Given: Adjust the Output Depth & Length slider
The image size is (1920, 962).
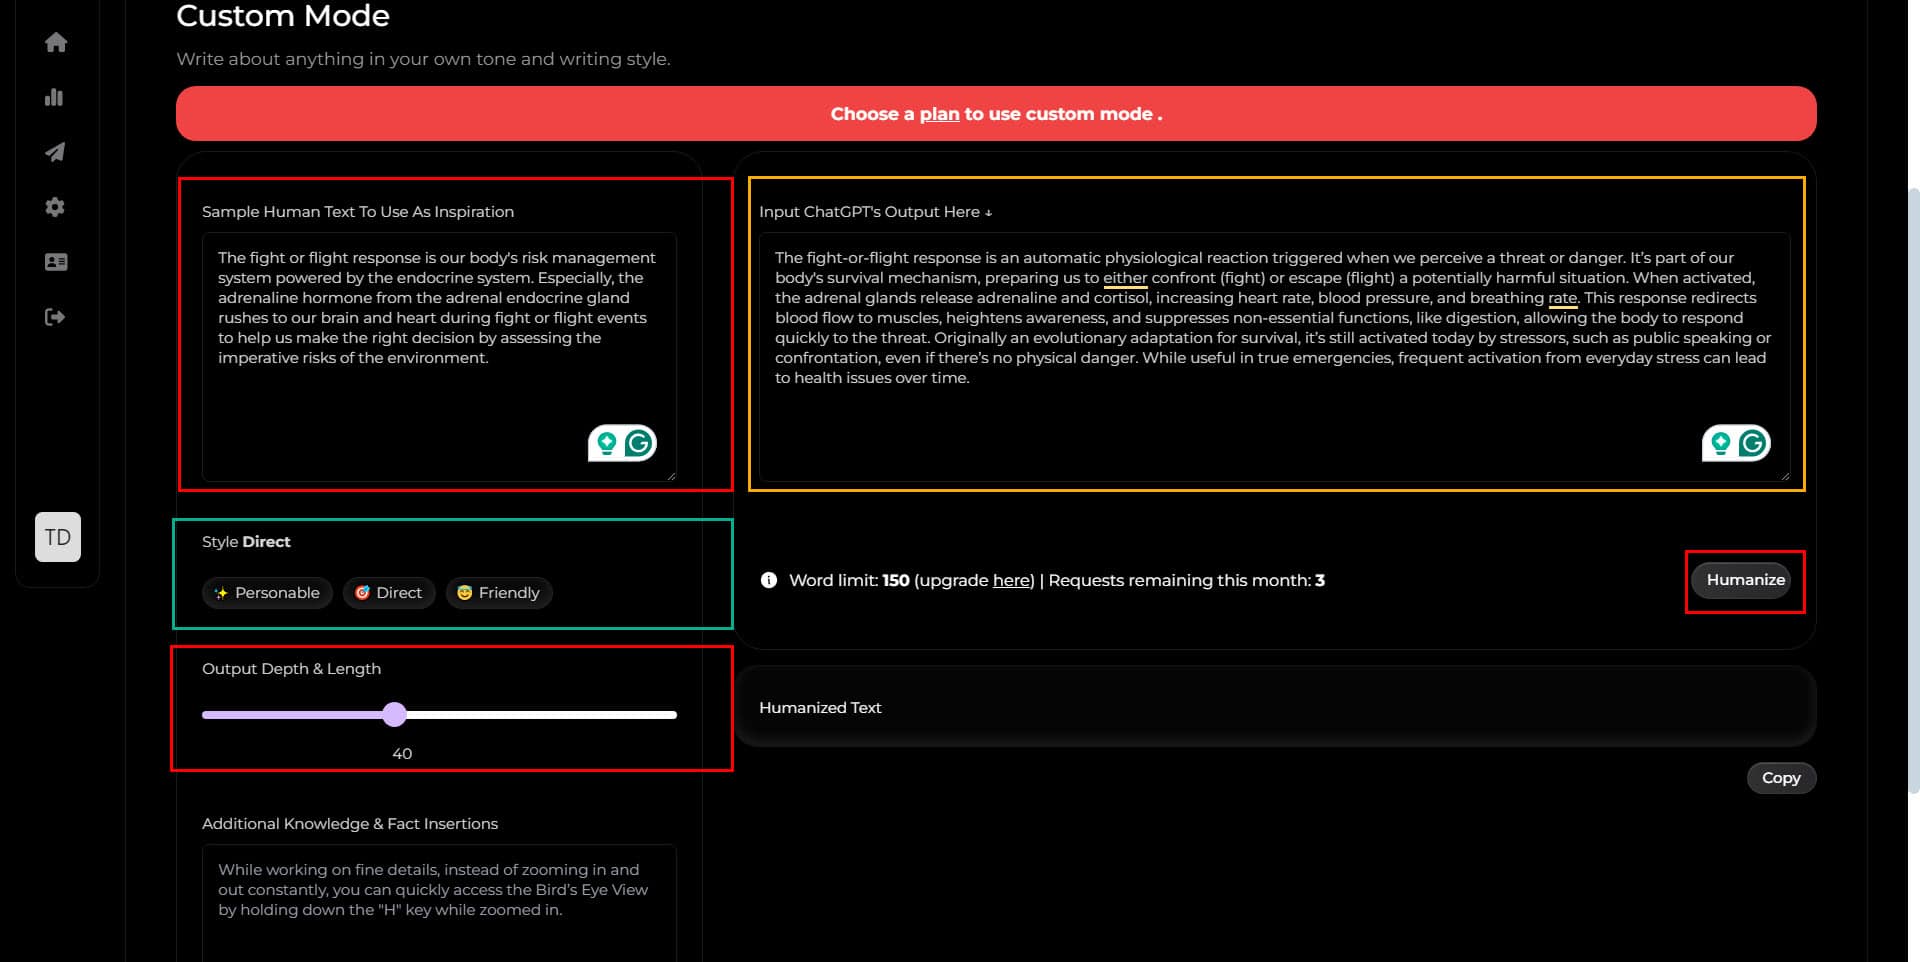Looking at the screenshot, I should [x=395, y=714].
